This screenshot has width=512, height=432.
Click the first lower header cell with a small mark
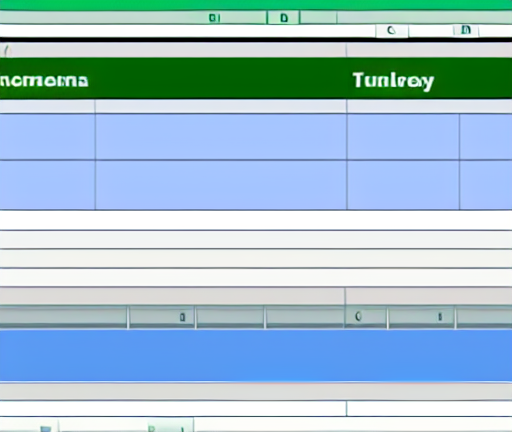tap(162, 317)
